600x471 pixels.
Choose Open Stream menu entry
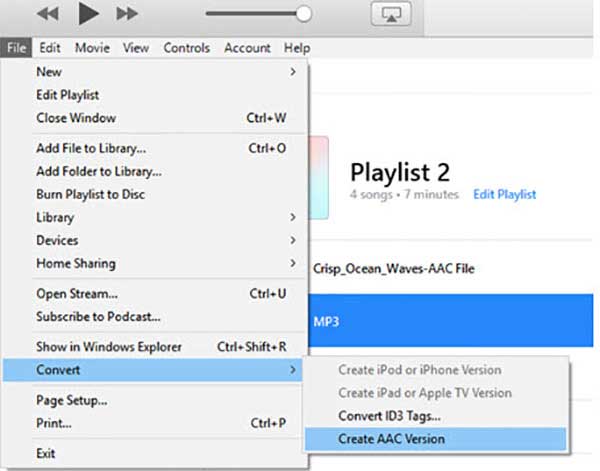153,293
